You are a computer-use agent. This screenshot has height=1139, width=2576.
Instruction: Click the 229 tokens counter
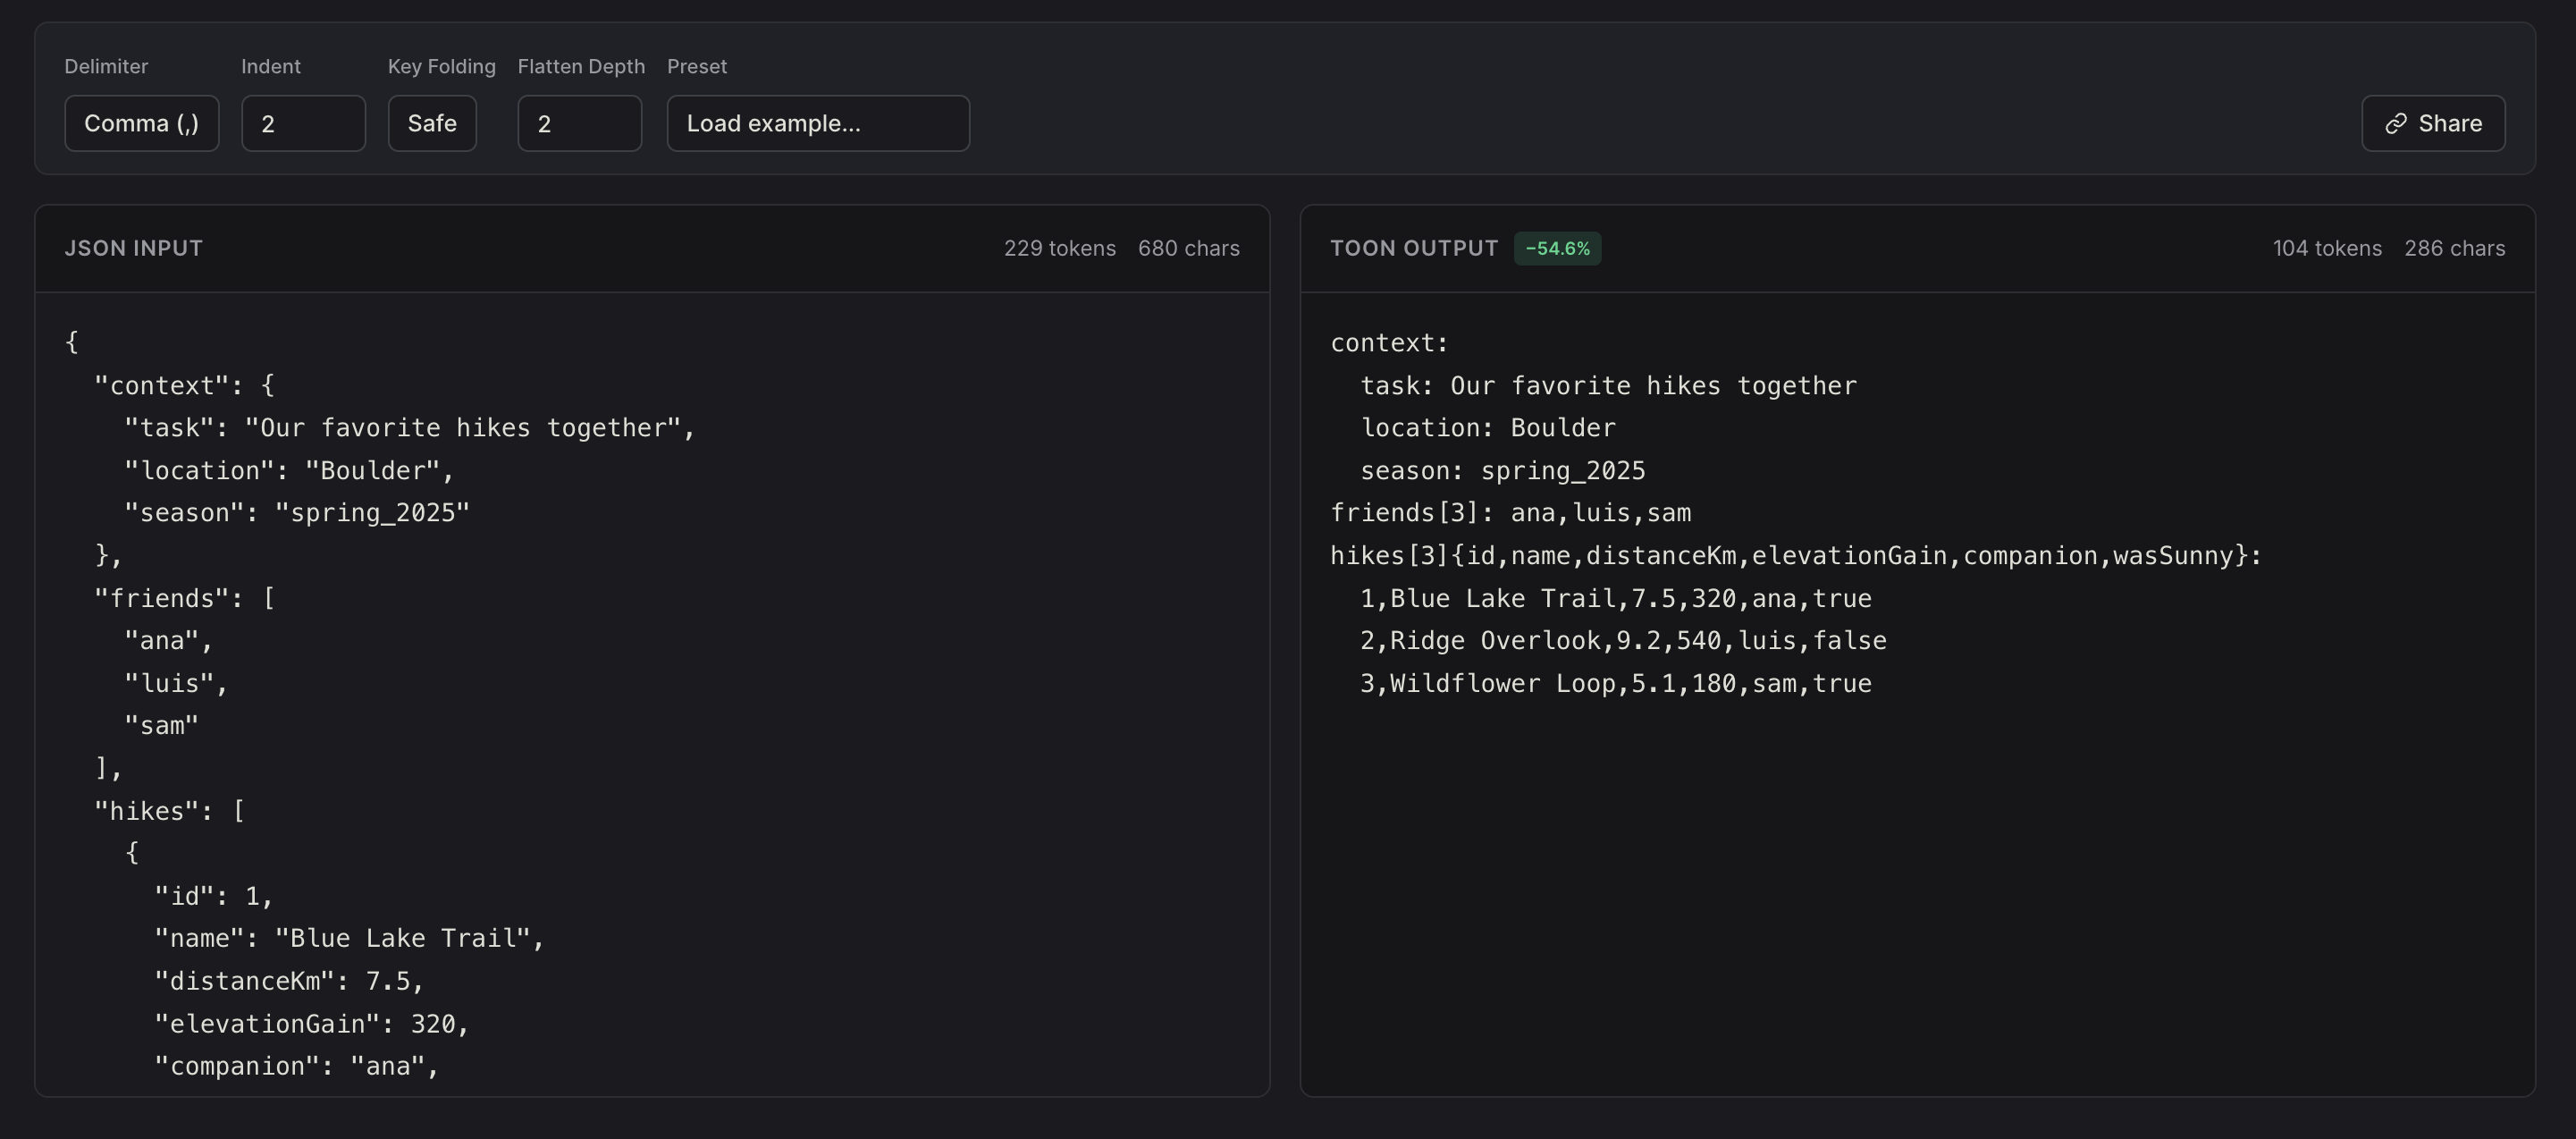point(1060,248)
